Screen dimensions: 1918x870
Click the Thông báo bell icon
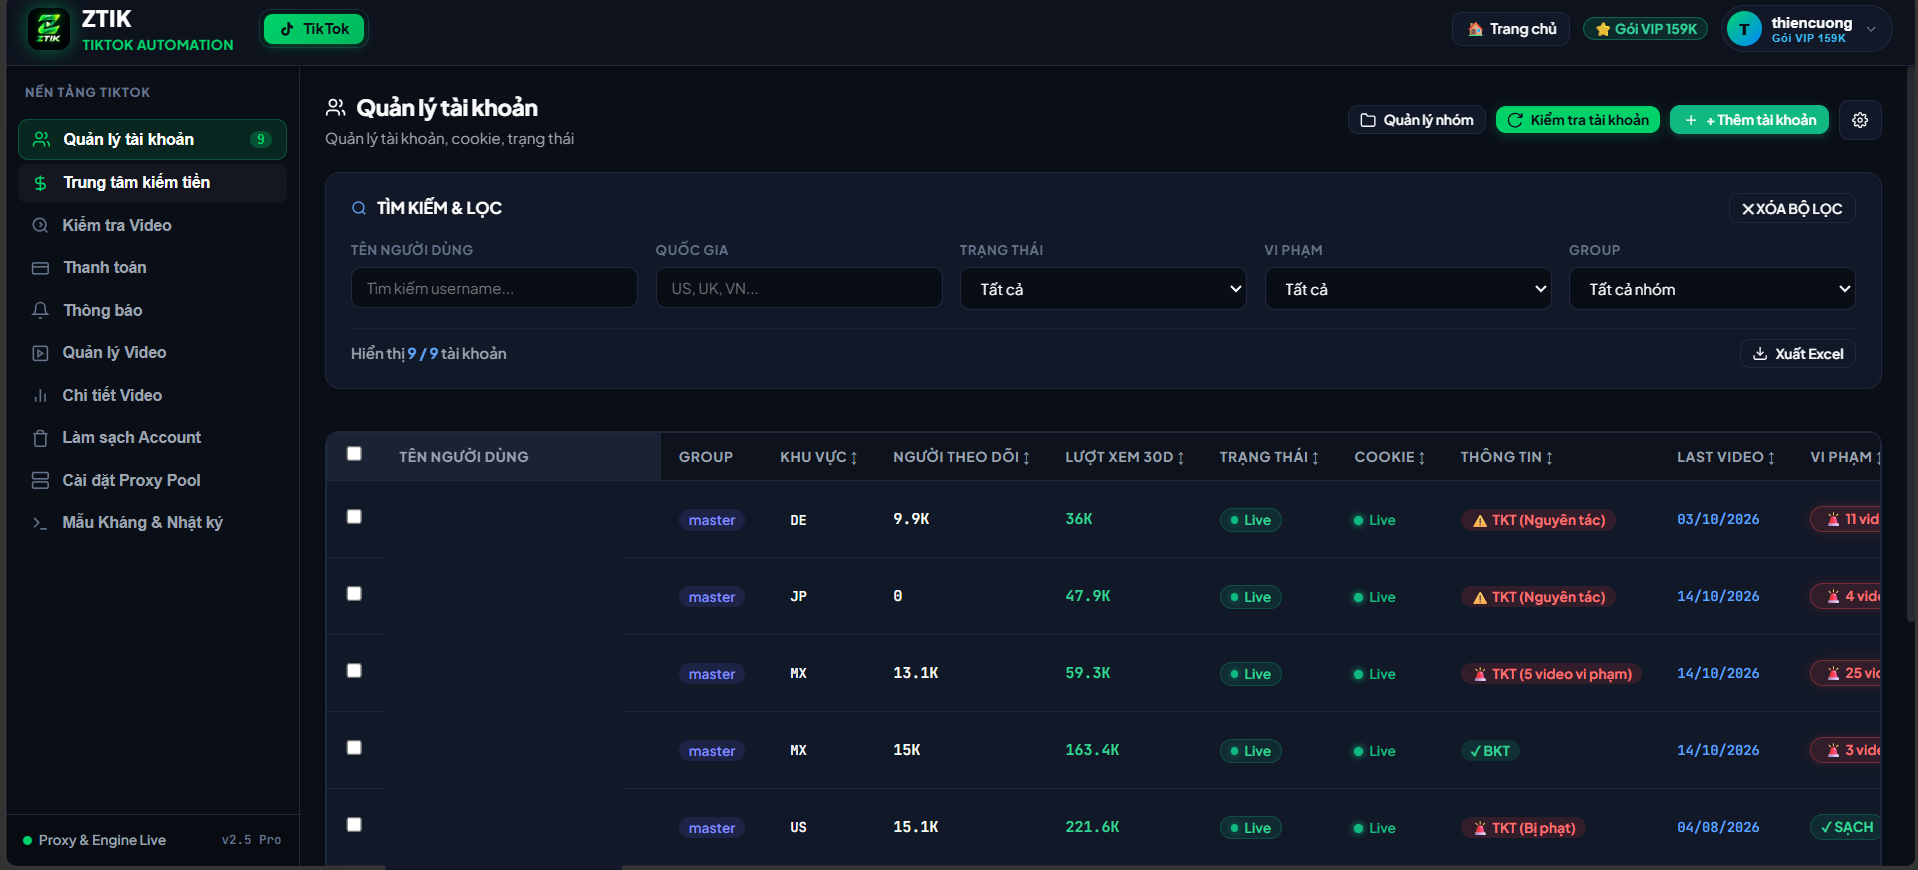[40, 310]
